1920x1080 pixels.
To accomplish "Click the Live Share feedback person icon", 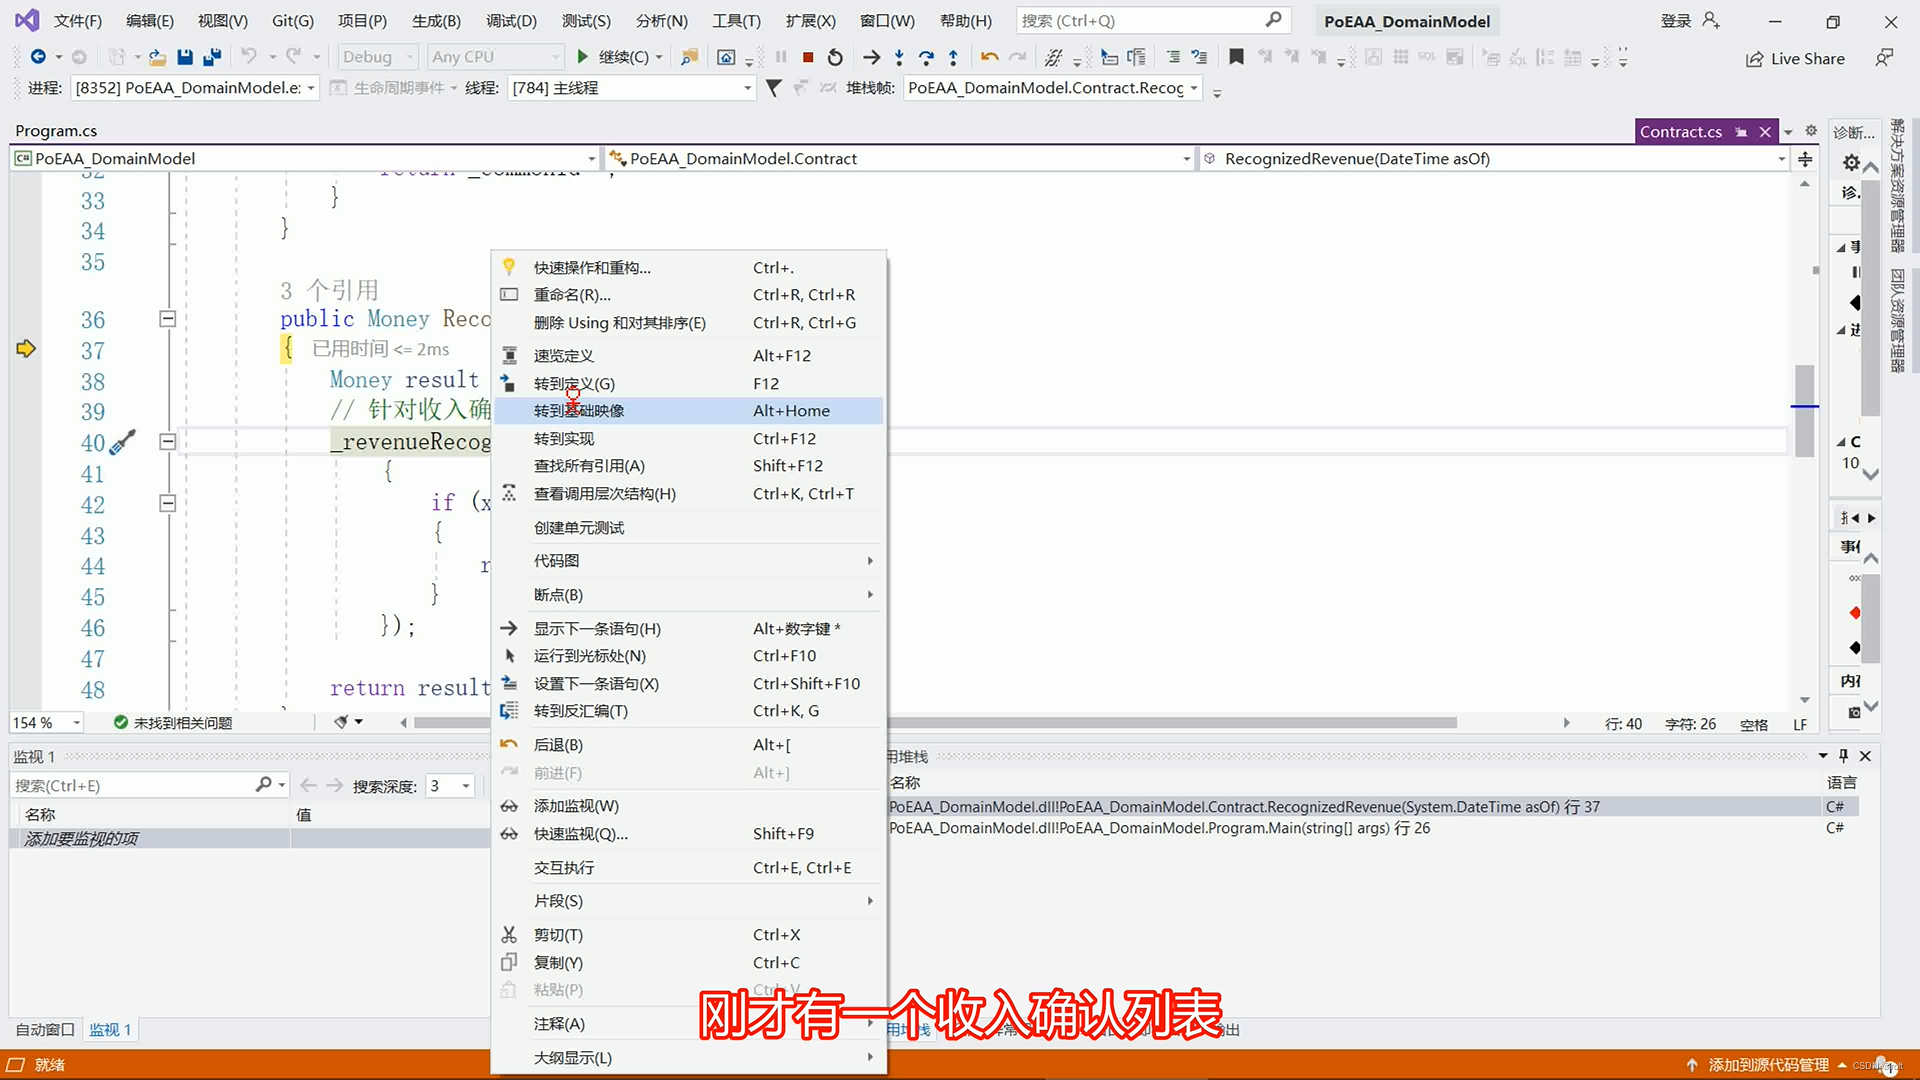I will pyautogui.click(x=1884, y=58).
